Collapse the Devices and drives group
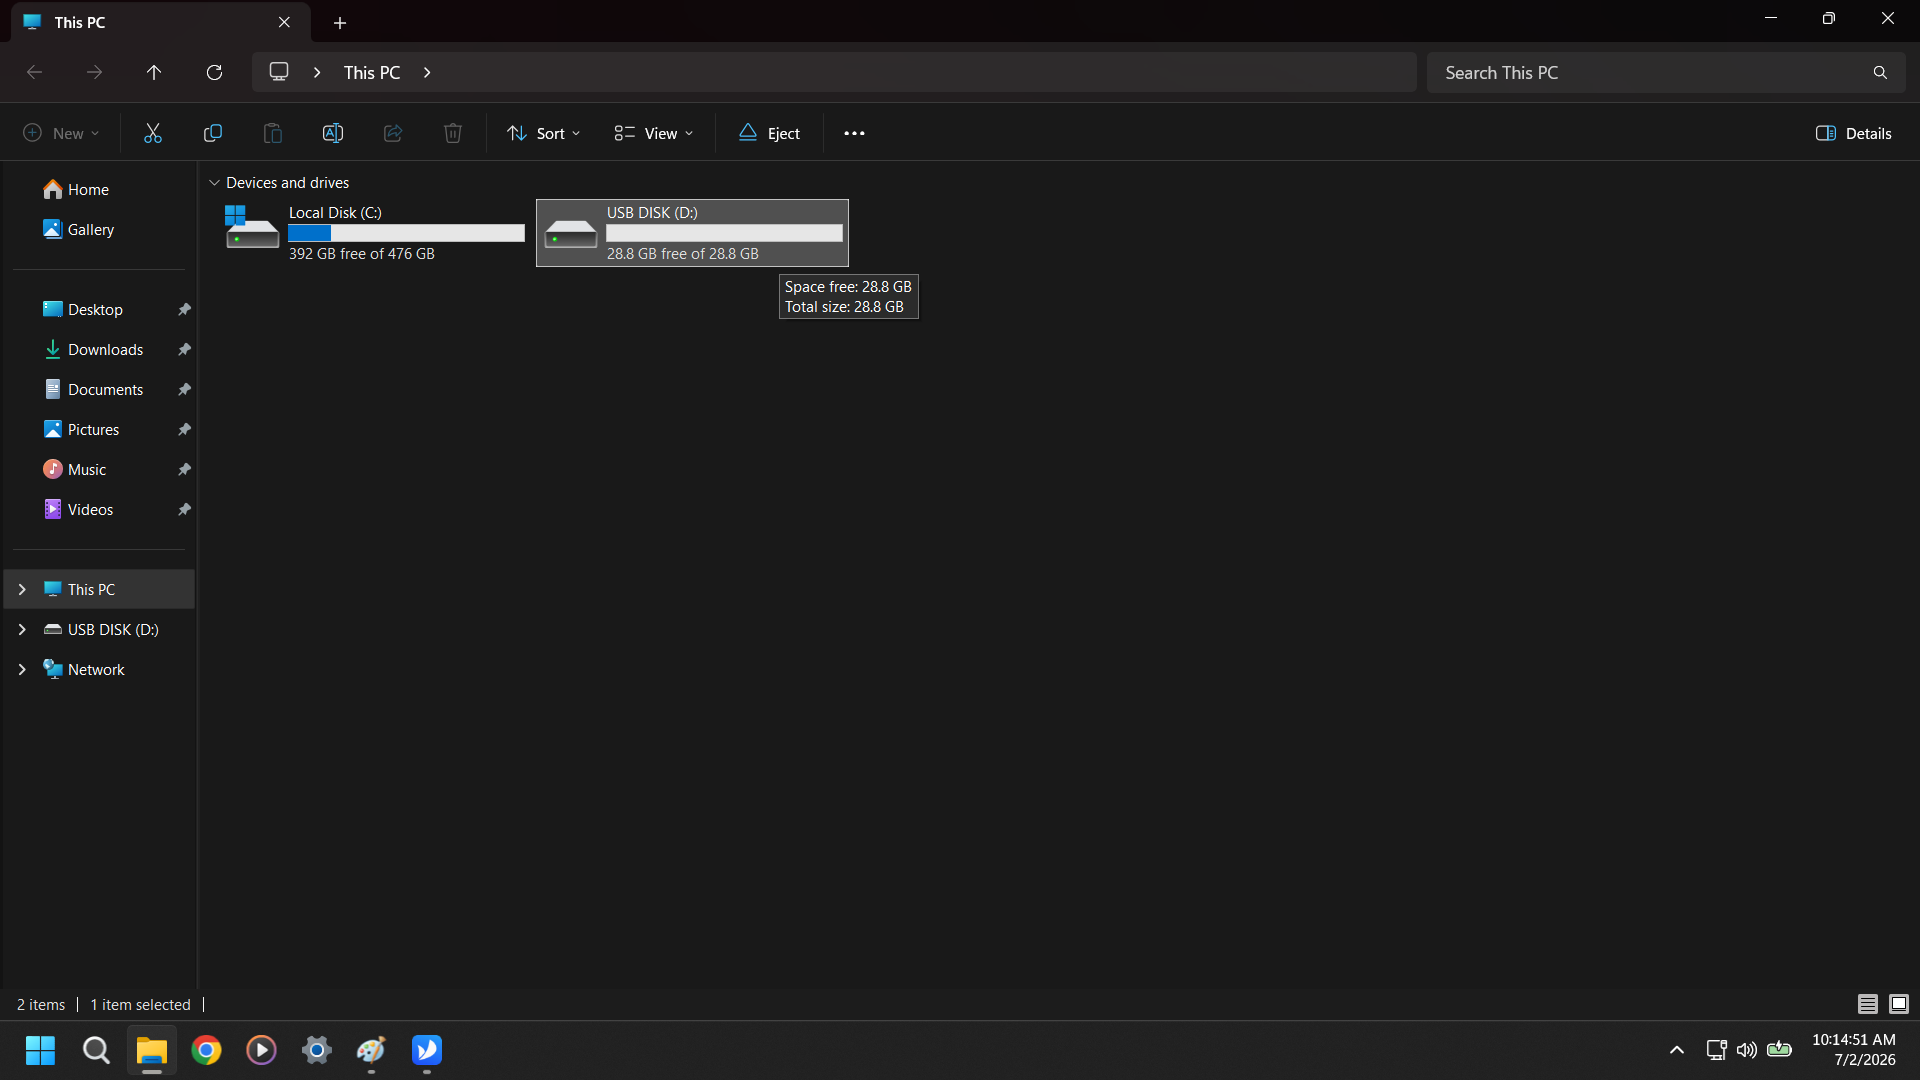 (x=214, y=183)
